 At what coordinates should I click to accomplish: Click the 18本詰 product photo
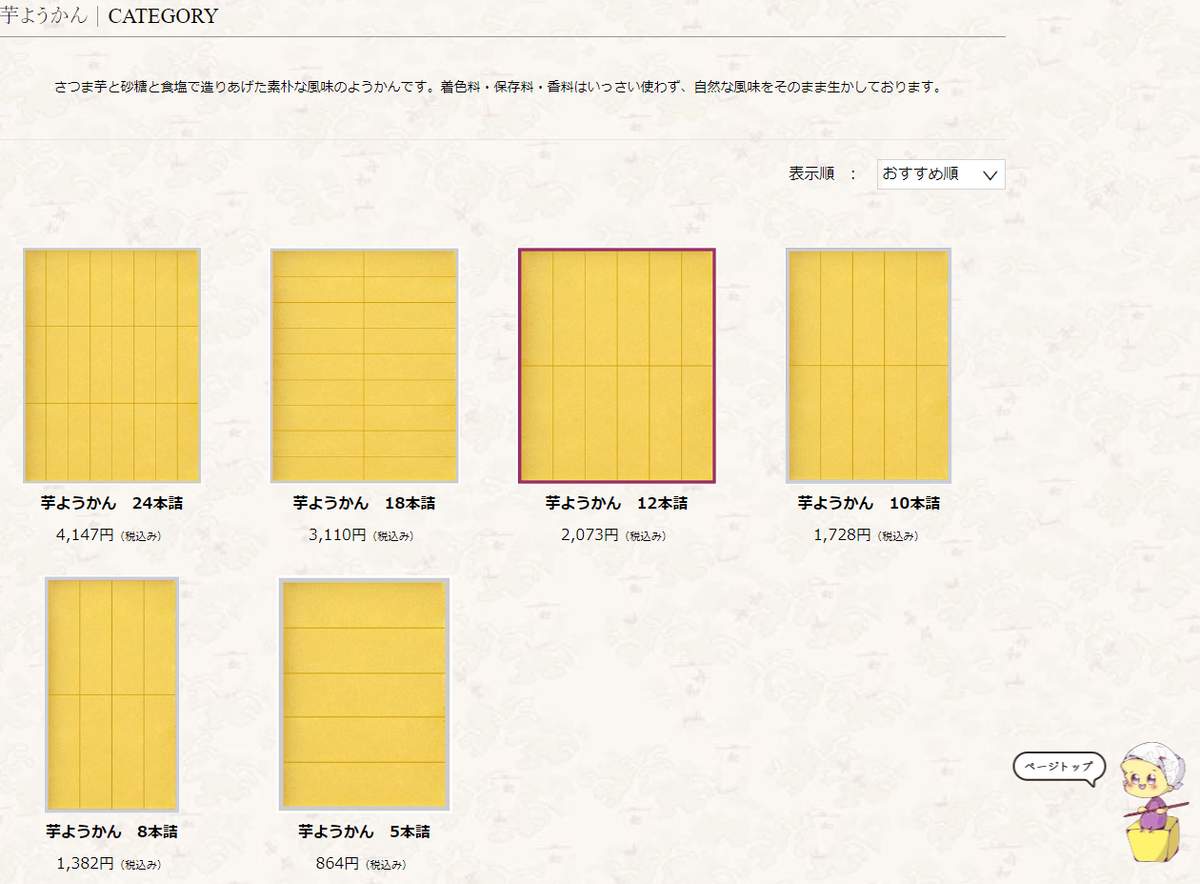(x=365, y=364)
